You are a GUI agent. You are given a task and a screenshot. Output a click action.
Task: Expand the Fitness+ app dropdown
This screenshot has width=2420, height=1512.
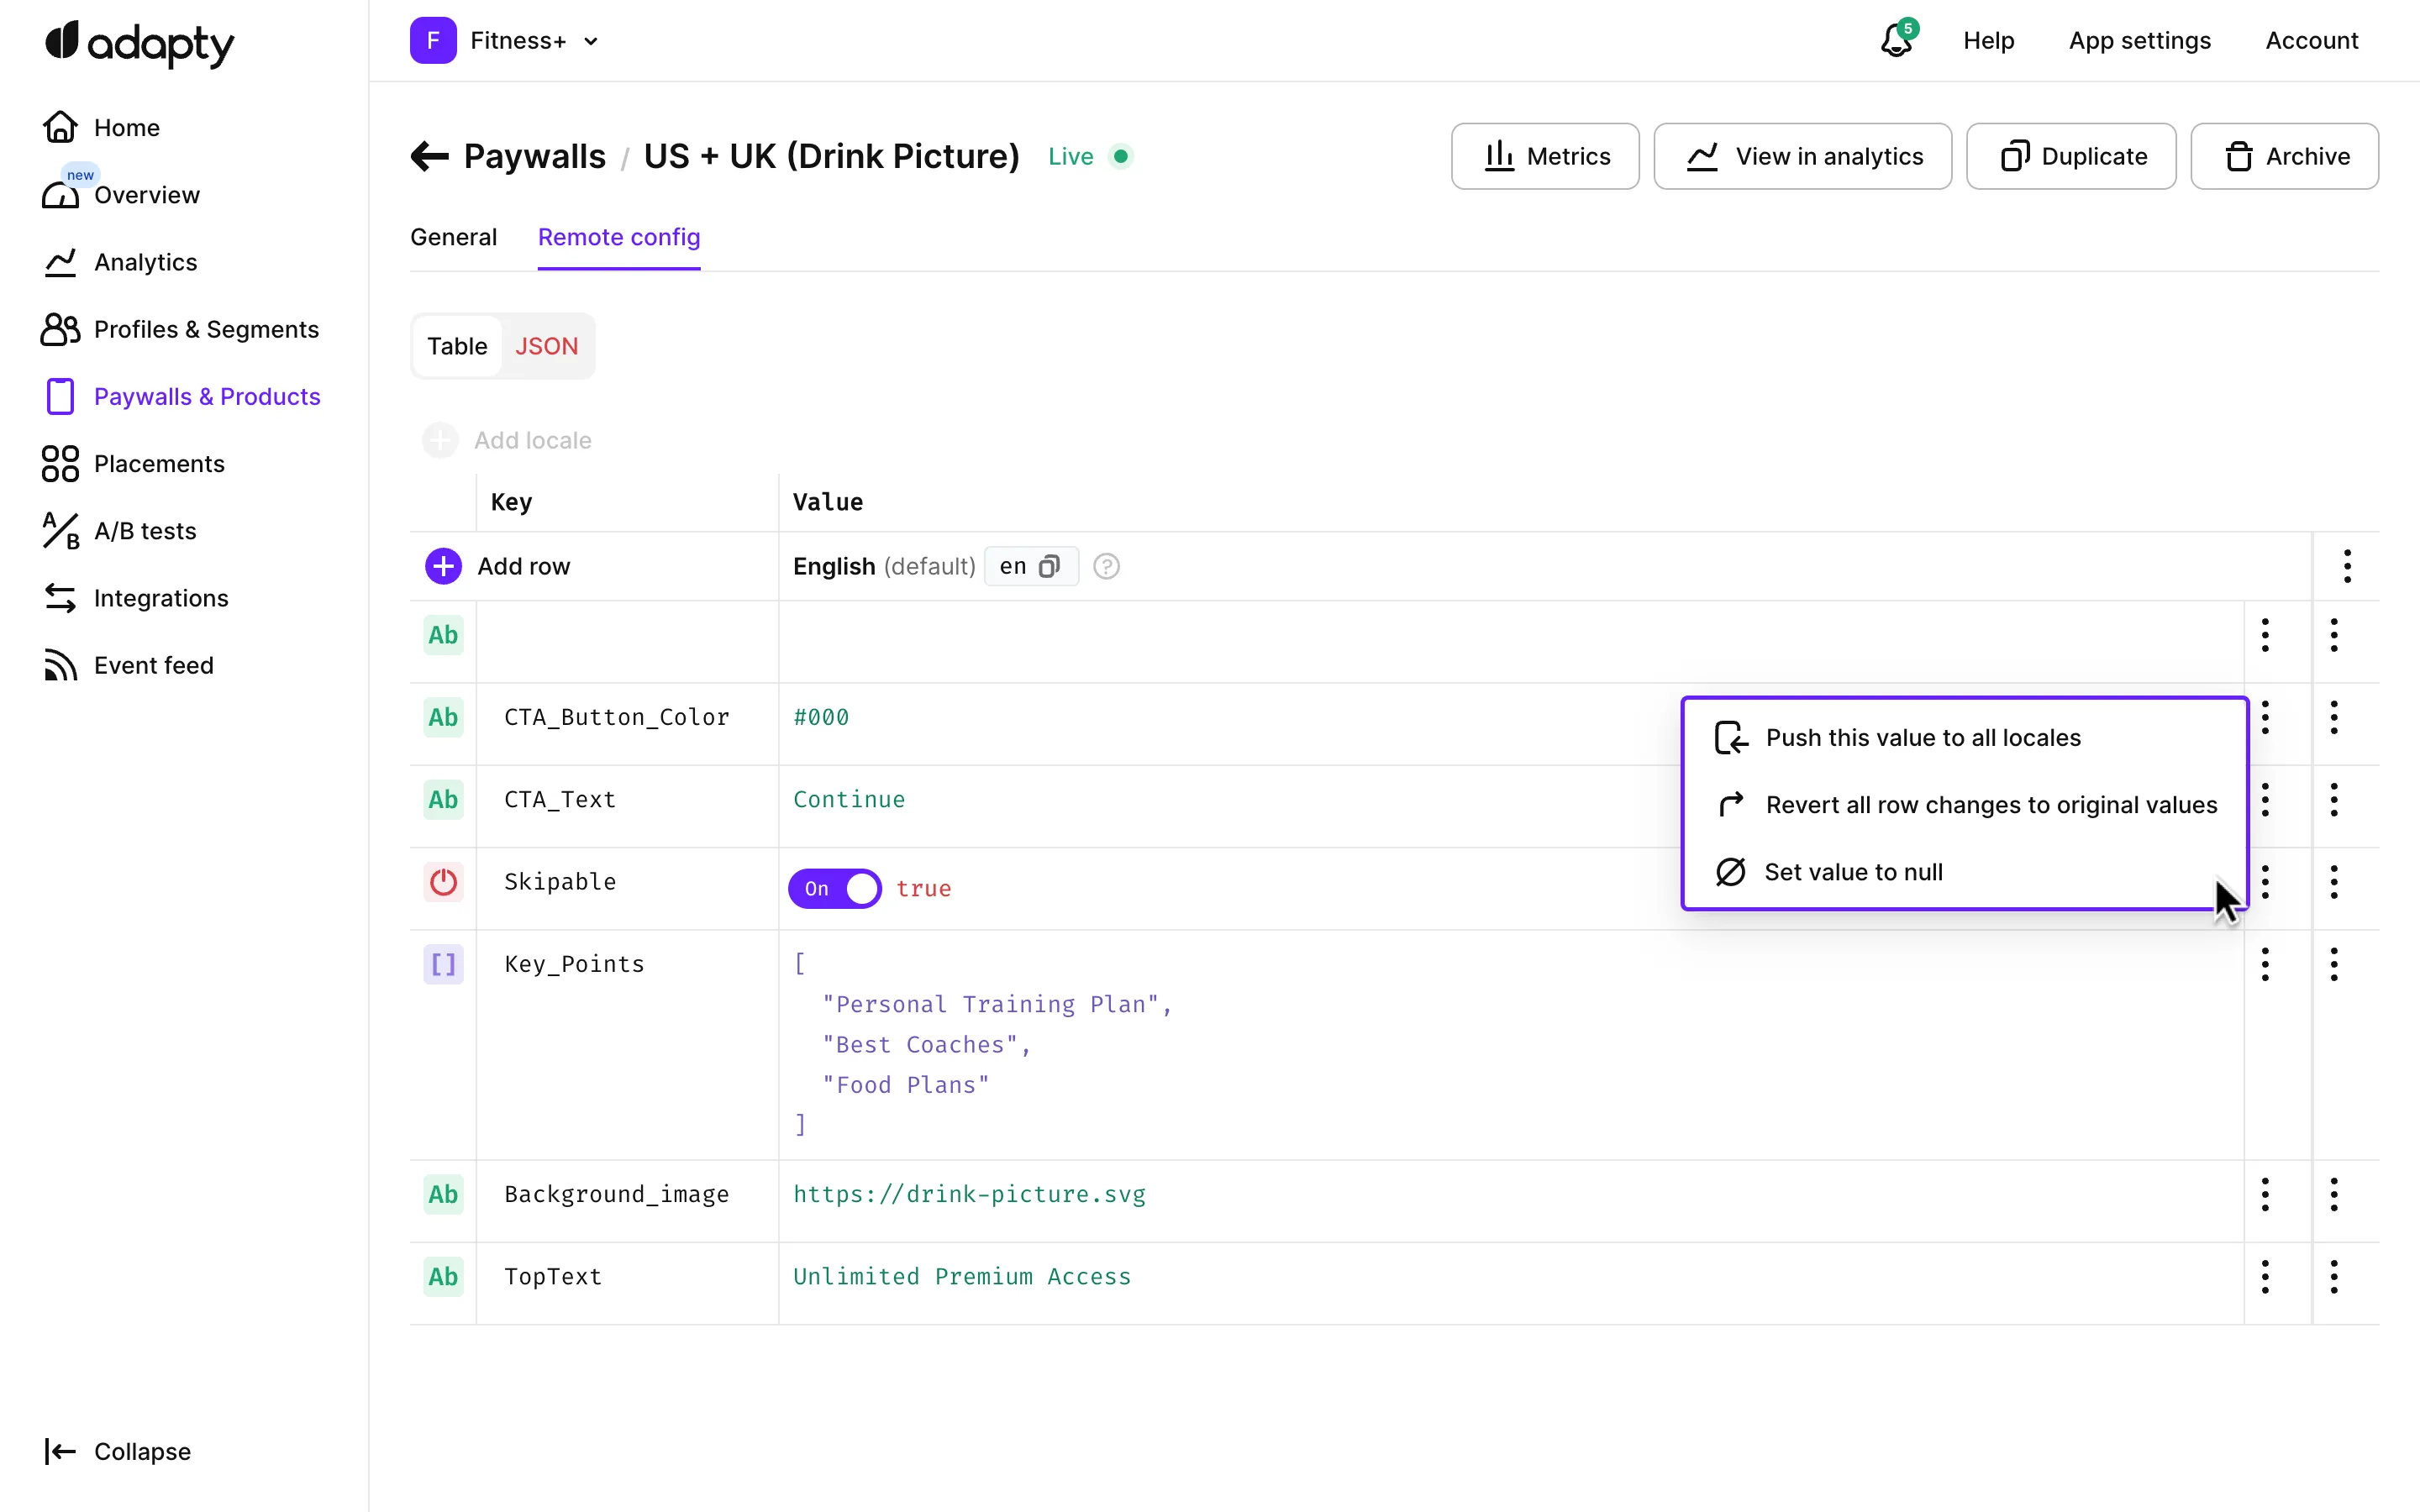(591, 41)
